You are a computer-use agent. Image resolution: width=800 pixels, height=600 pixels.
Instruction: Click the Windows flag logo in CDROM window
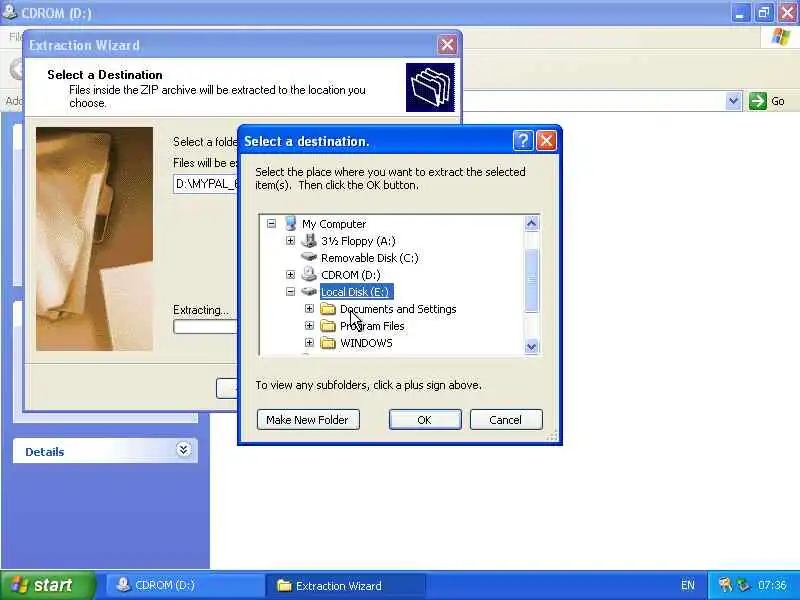click(781, 37)
